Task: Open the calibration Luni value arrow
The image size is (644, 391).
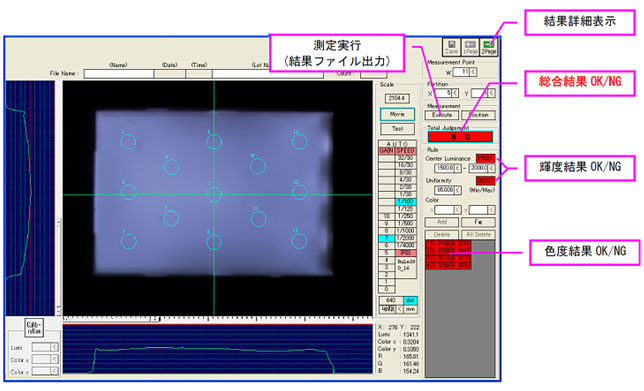Action: 54,347
